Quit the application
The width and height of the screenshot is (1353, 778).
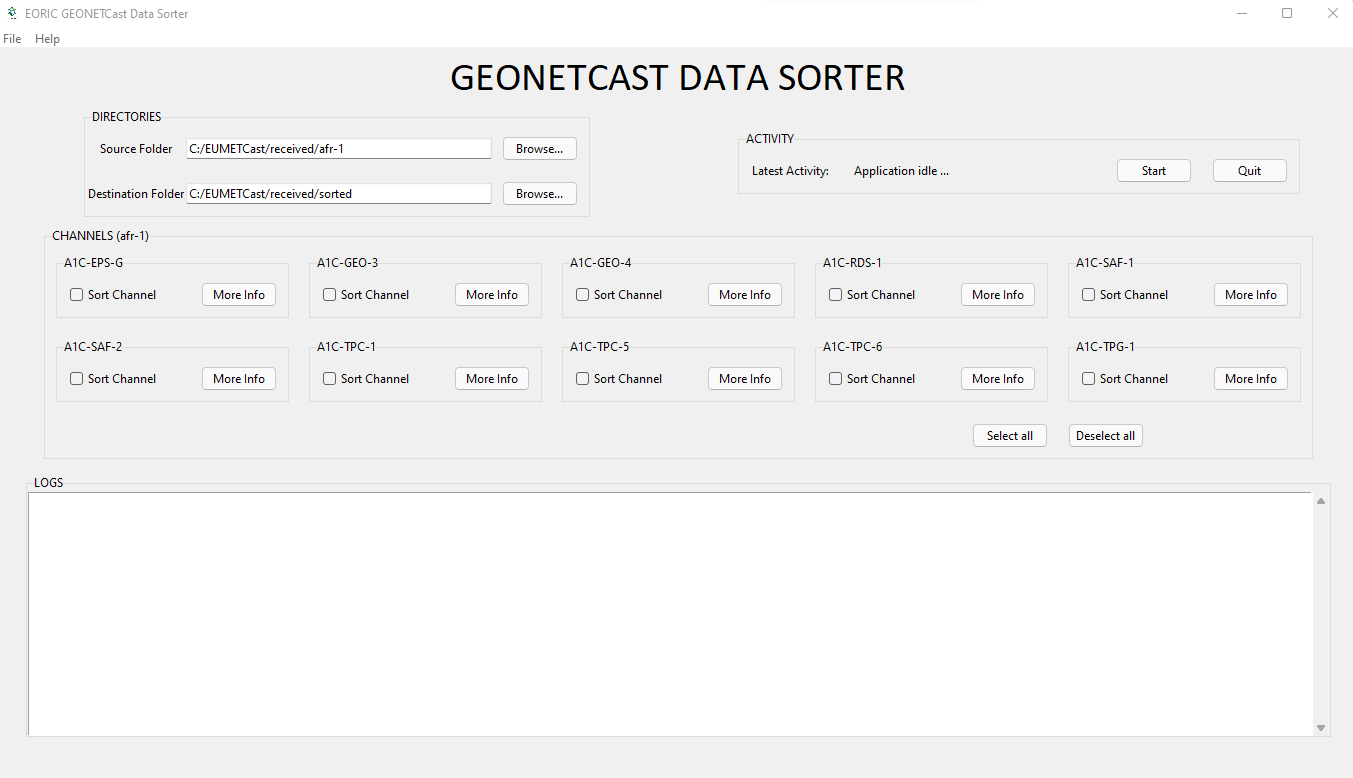click(x=1250, y=171)
